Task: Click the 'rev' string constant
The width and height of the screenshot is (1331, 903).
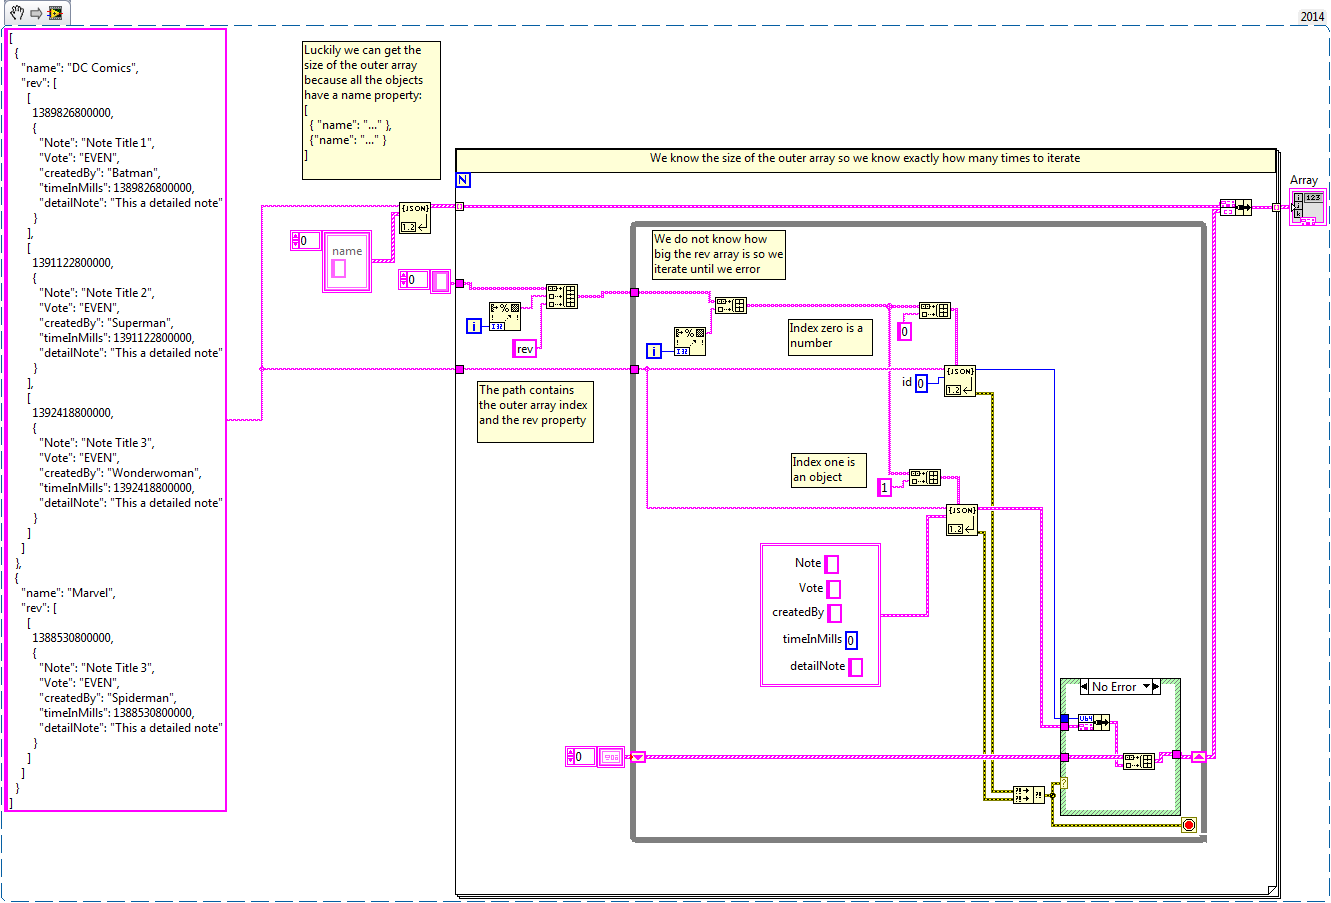Action: pyautogui.click(x=525, y=349)
